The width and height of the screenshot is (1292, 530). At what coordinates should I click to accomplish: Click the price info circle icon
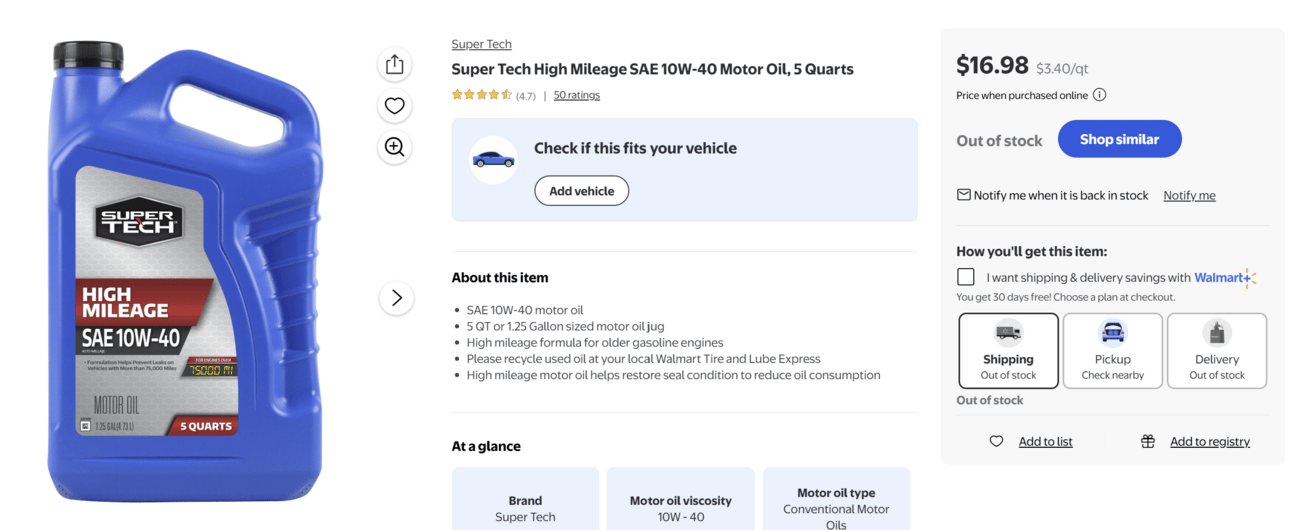1099,95
